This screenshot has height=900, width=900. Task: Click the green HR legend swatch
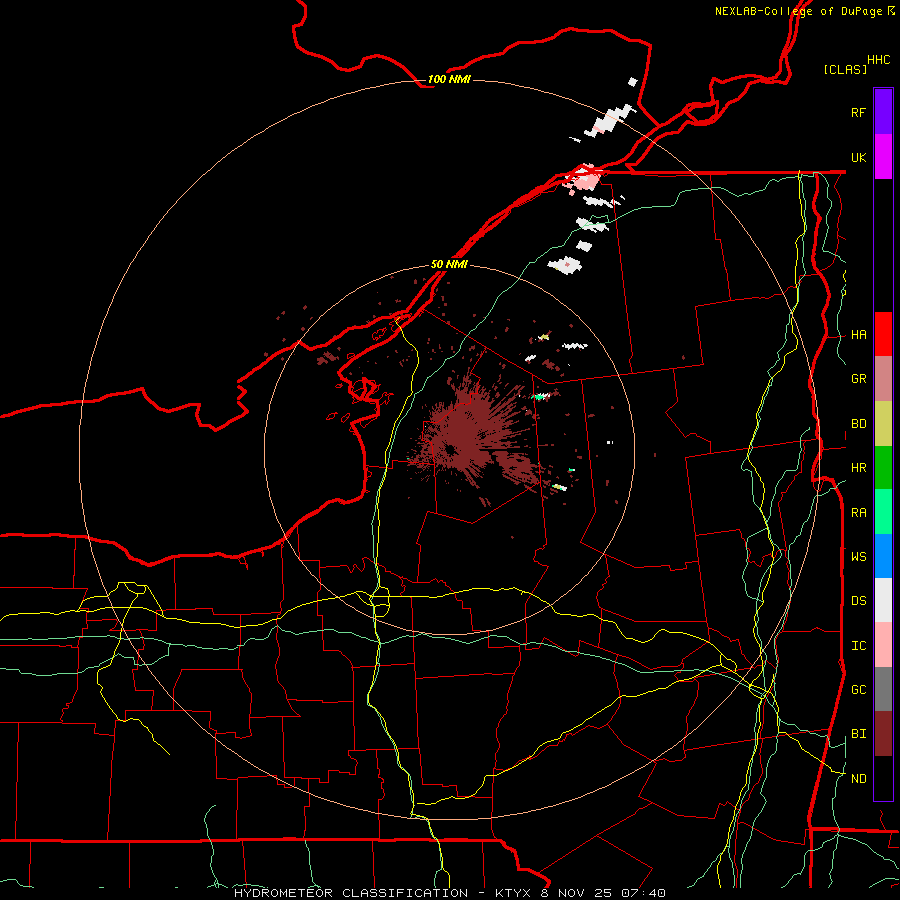(x=883, y=468)
